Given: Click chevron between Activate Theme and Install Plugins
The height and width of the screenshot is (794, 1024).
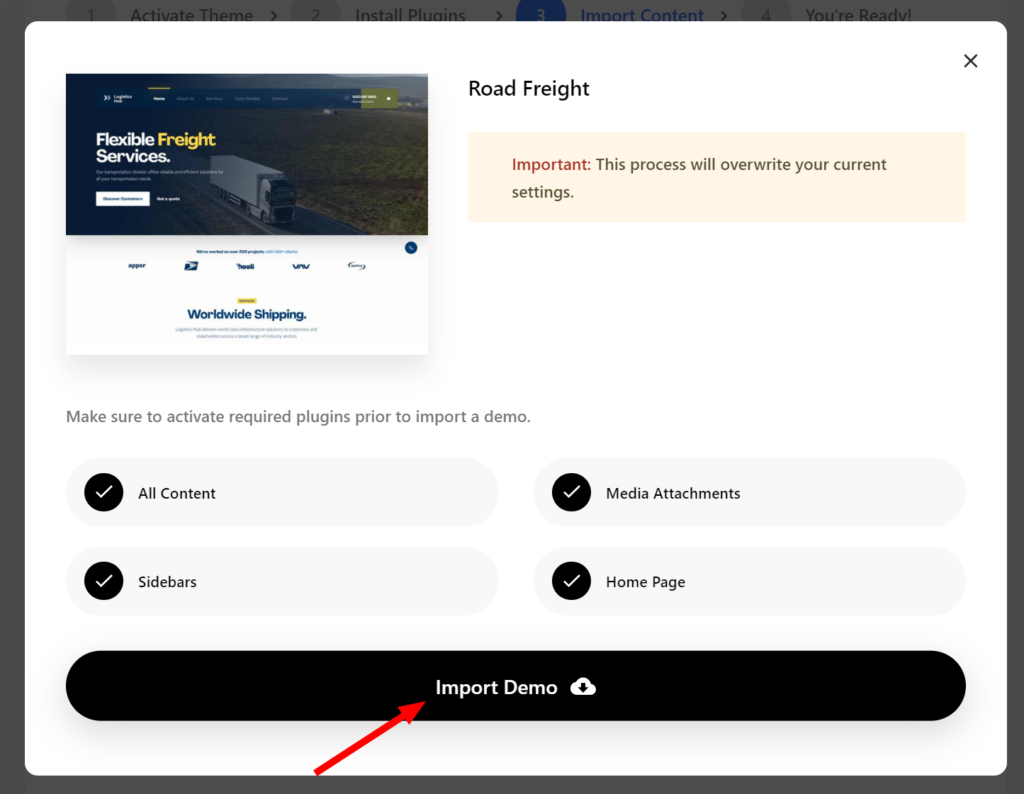Looking at the screenshot, I should [x=273, y=15].
